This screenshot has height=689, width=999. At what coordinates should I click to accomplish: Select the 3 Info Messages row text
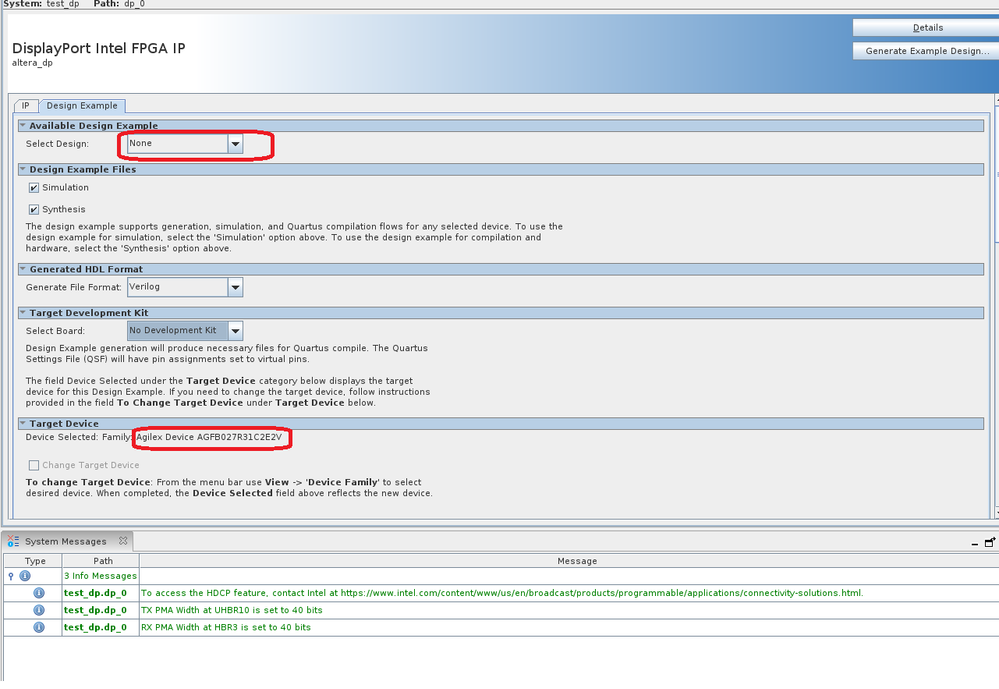[100, 576]
